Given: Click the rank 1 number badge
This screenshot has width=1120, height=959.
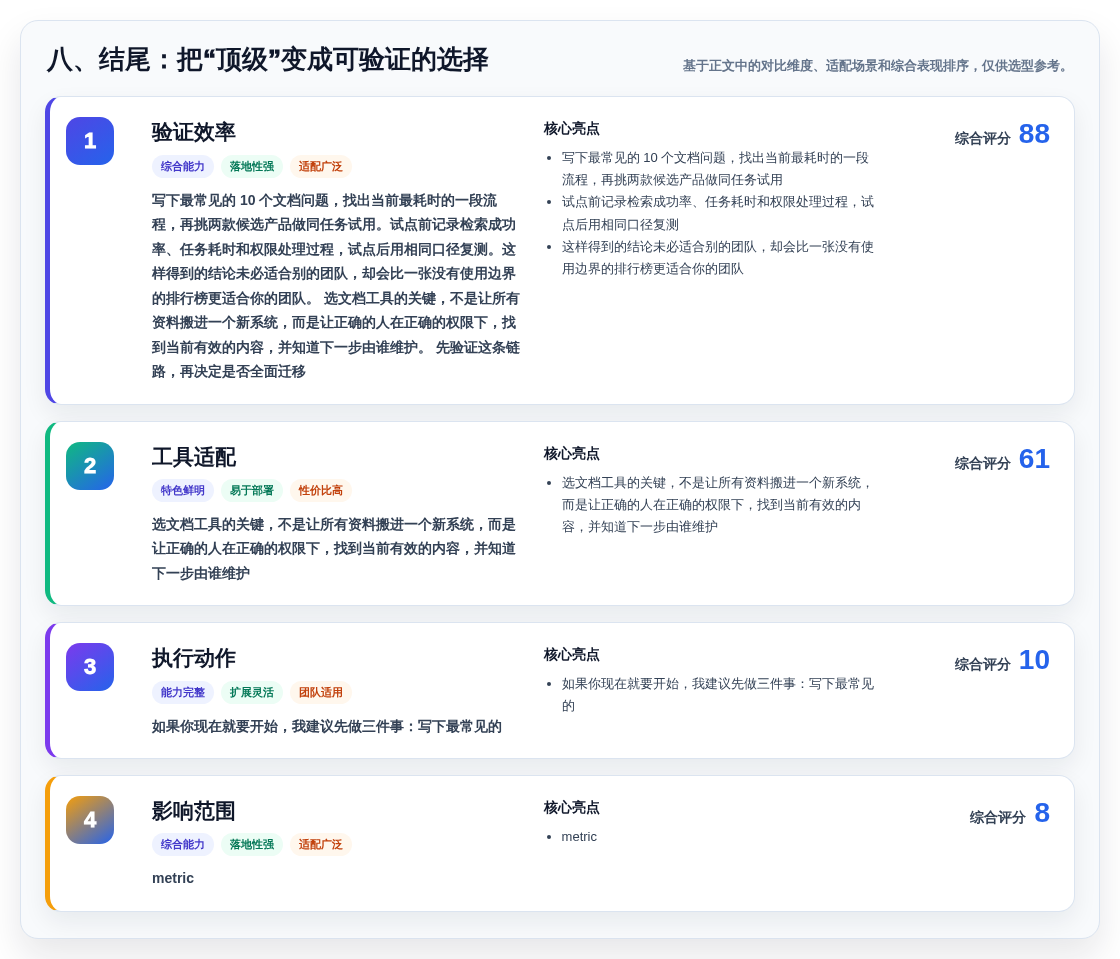Looking at the screenshot, I should click(90, 141).
